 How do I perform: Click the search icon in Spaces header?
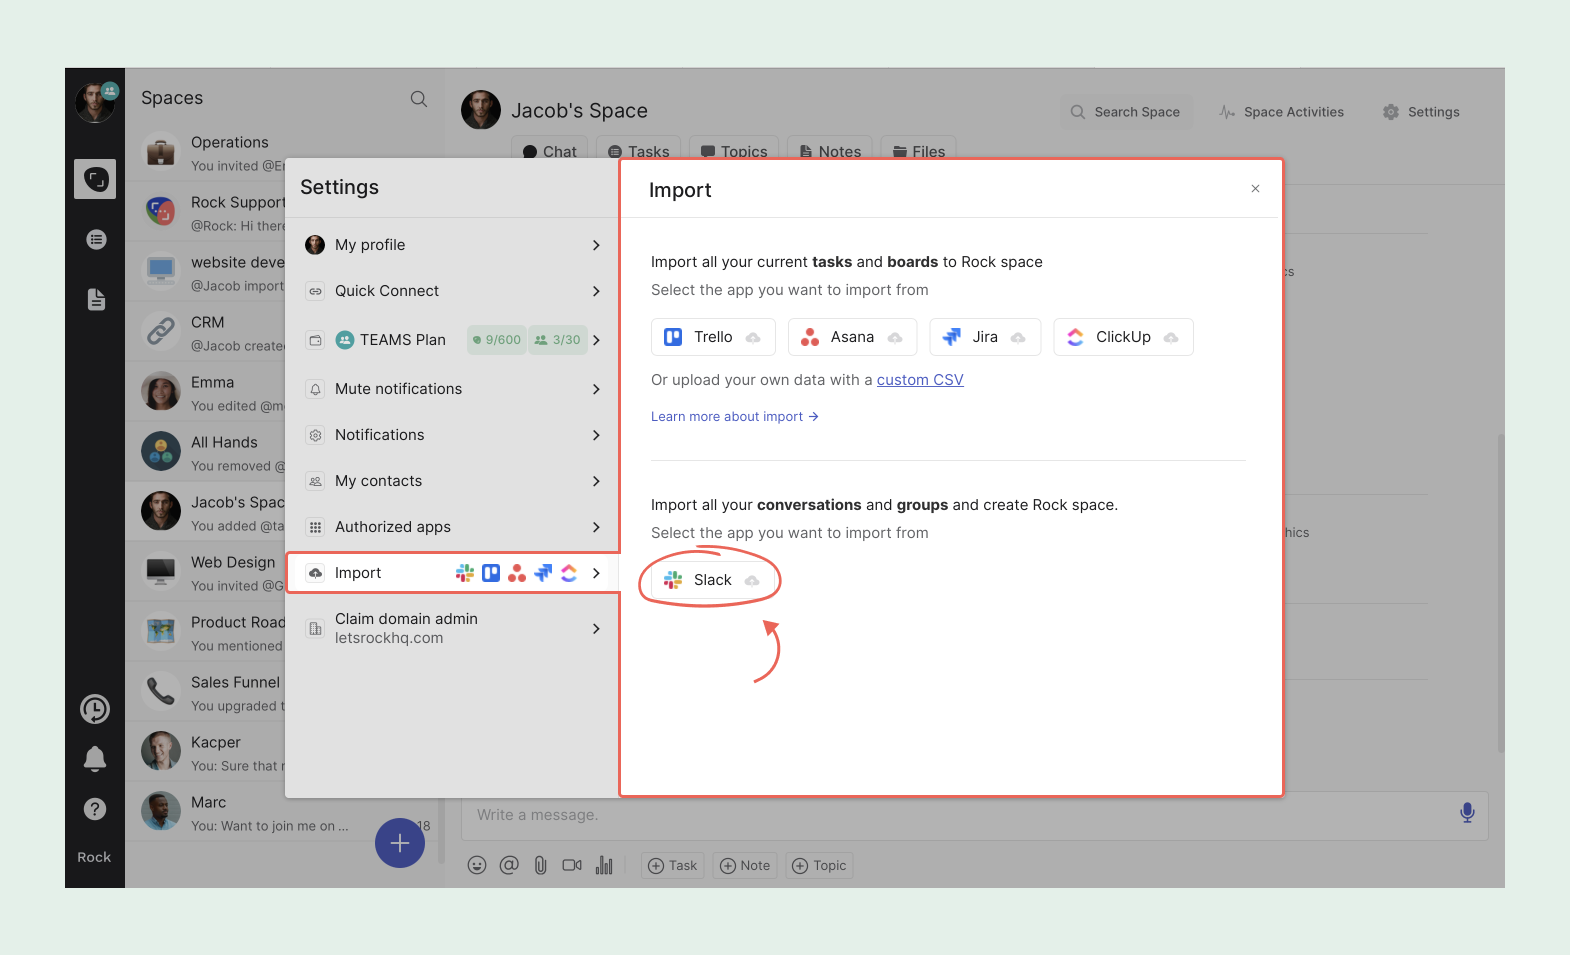[419, 98]
